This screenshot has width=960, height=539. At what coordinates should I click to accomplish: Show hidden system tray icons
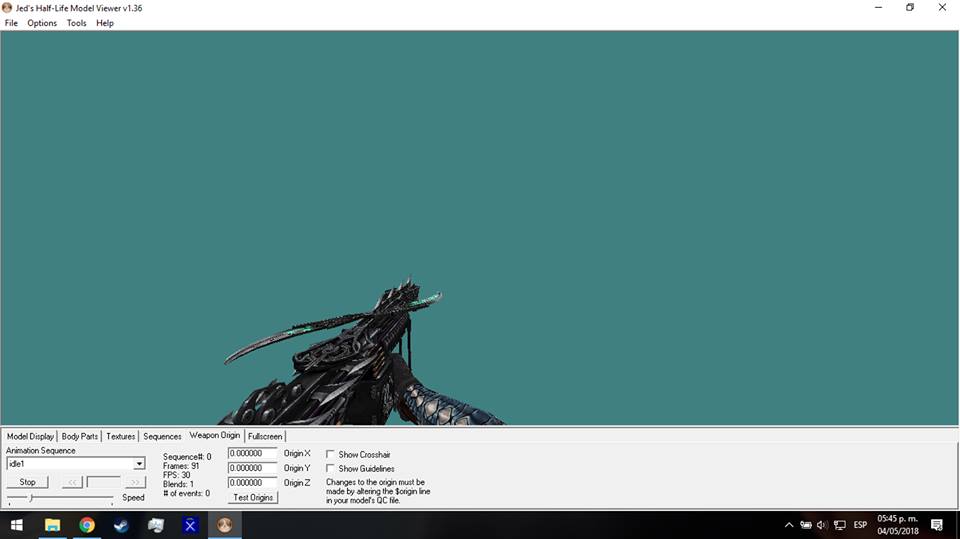pyautogui.click(x=789, y=525)
